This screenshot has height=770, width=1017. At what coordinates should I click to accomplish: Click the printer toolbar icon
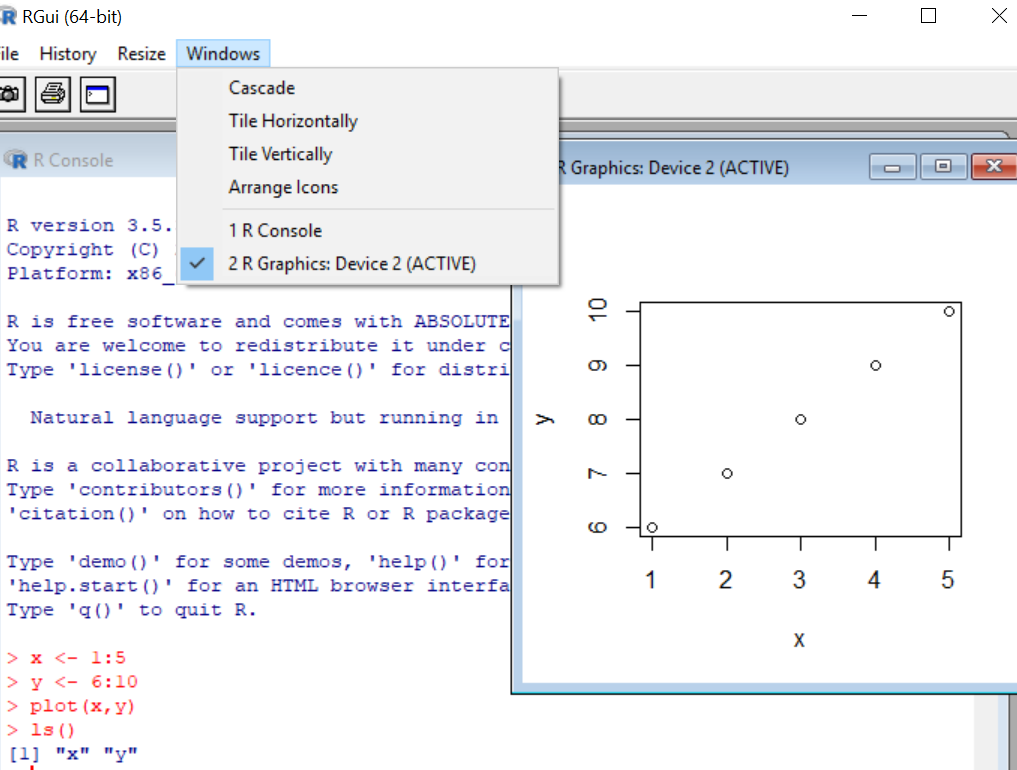[x=53, y=95]
